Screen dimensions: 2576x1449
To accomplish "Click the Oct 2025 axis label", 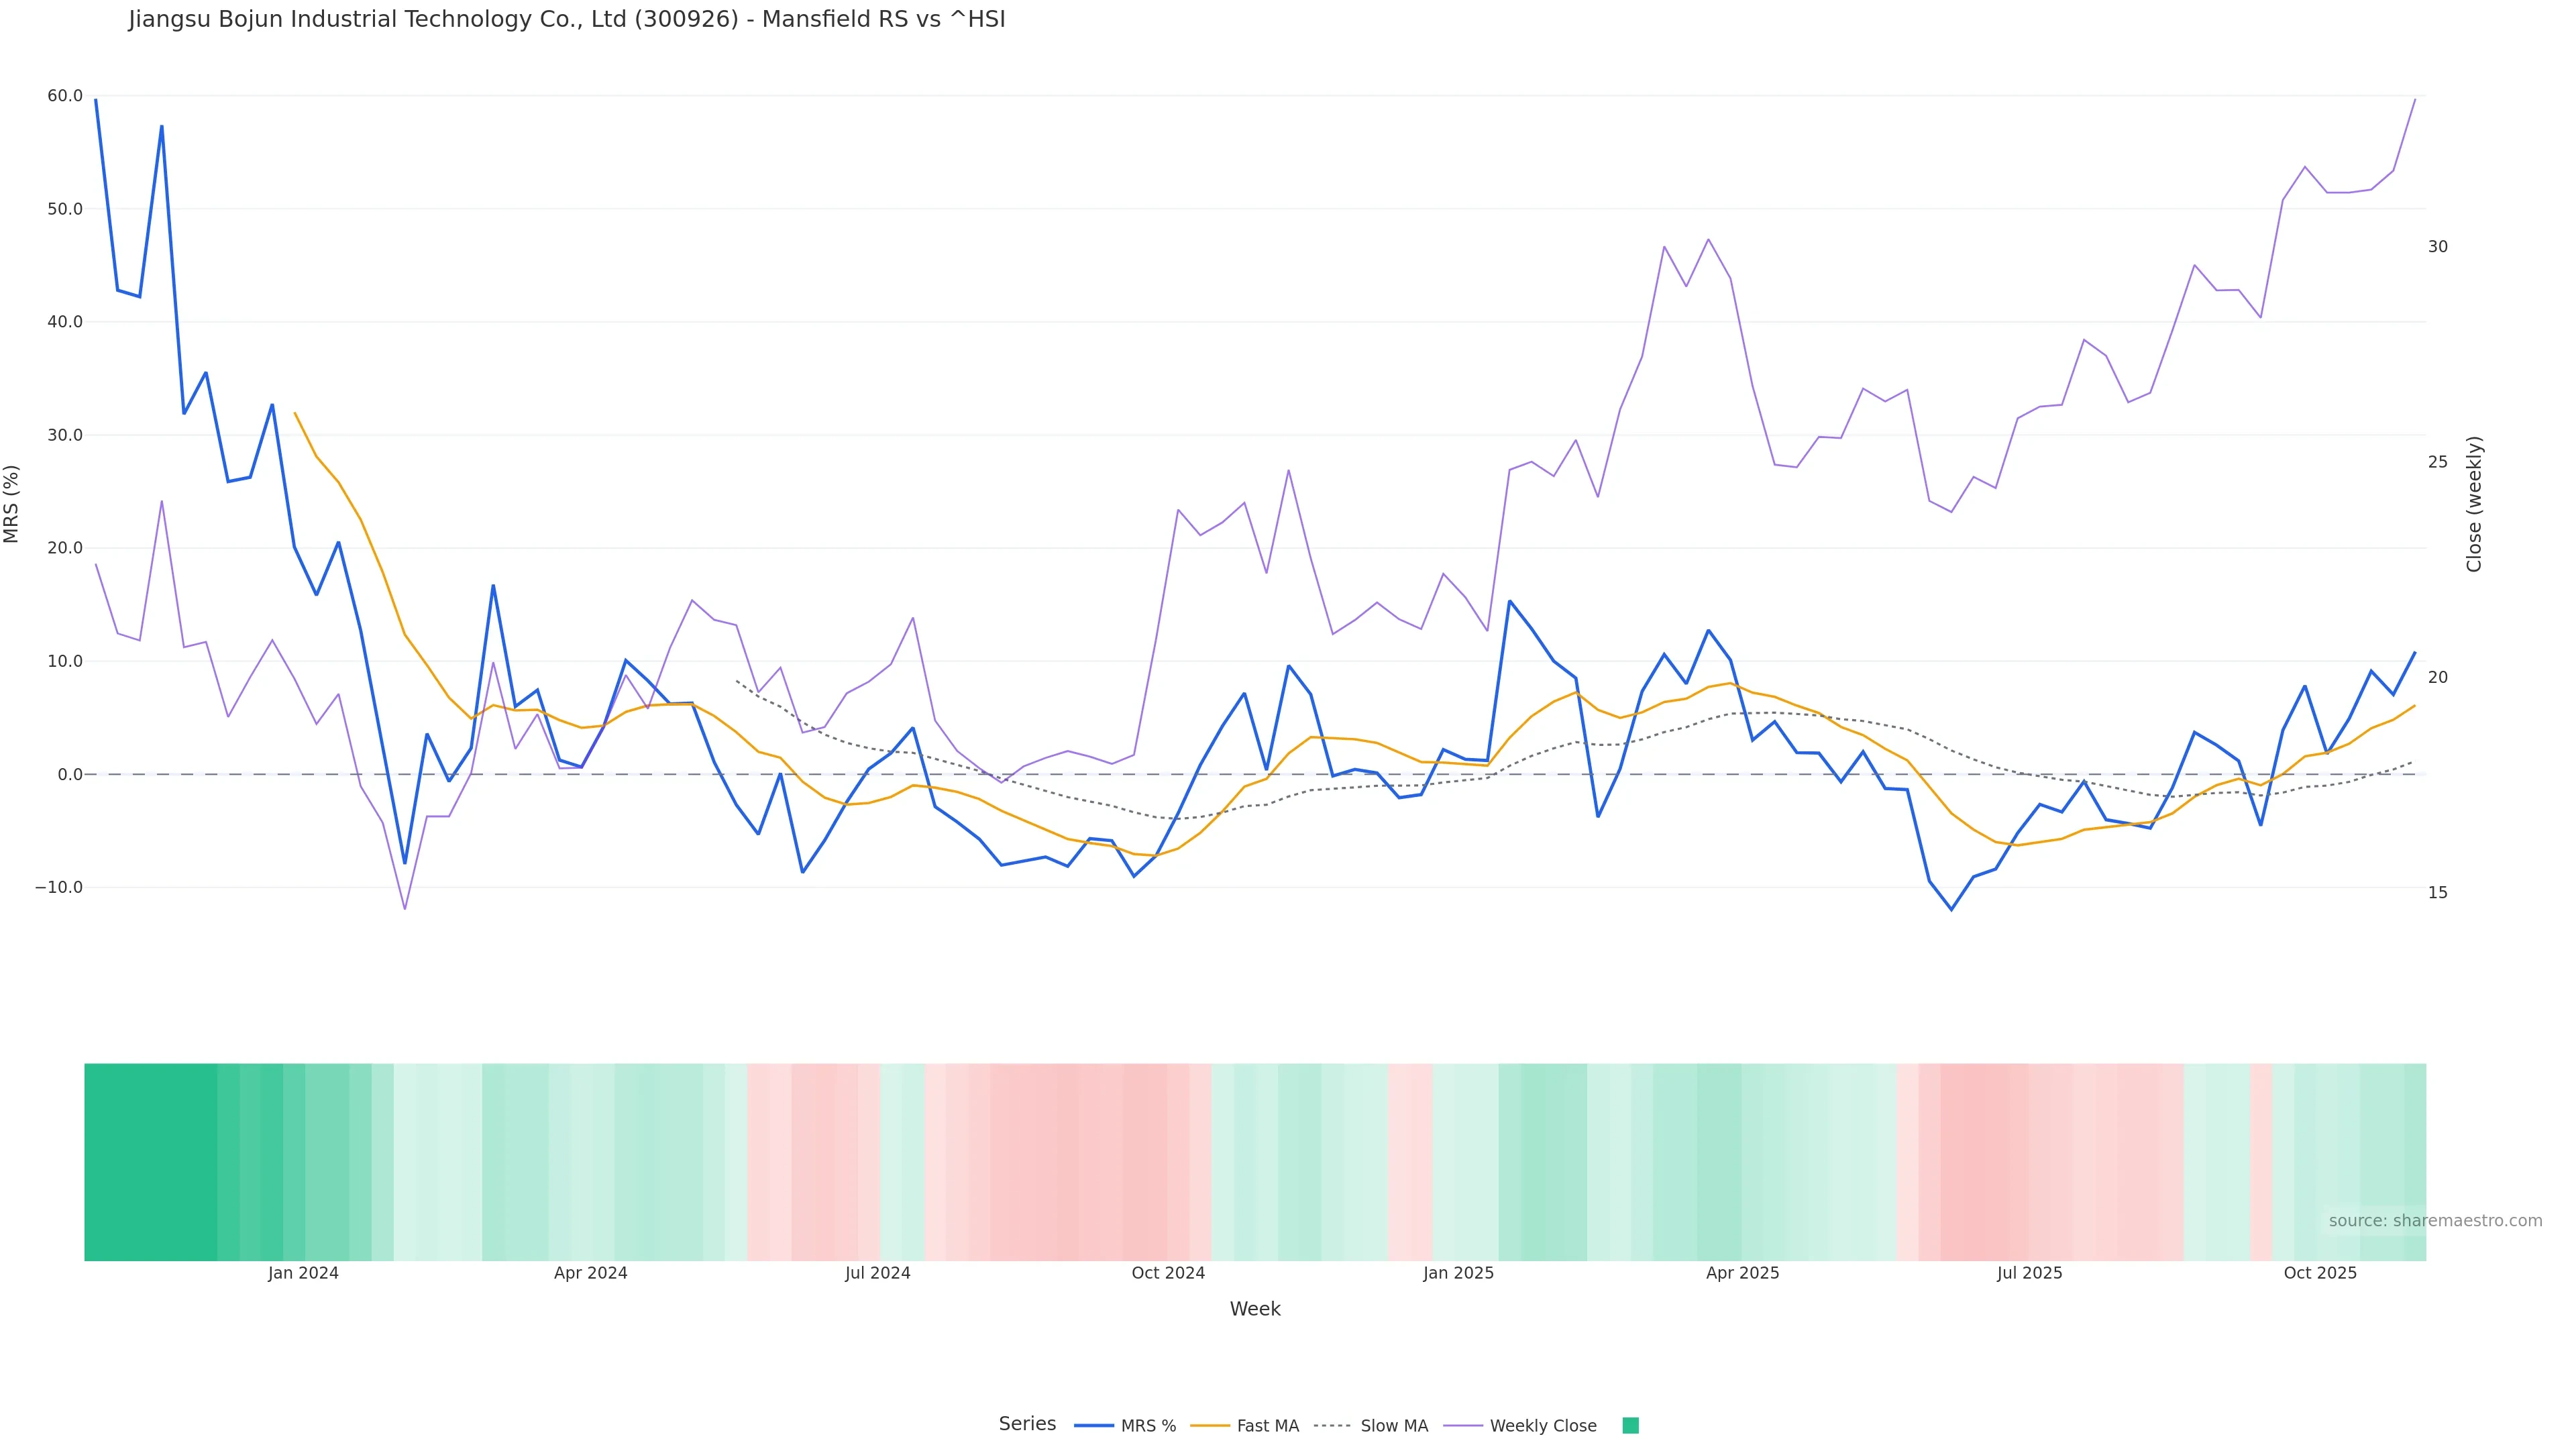I will [2320, 1273].
